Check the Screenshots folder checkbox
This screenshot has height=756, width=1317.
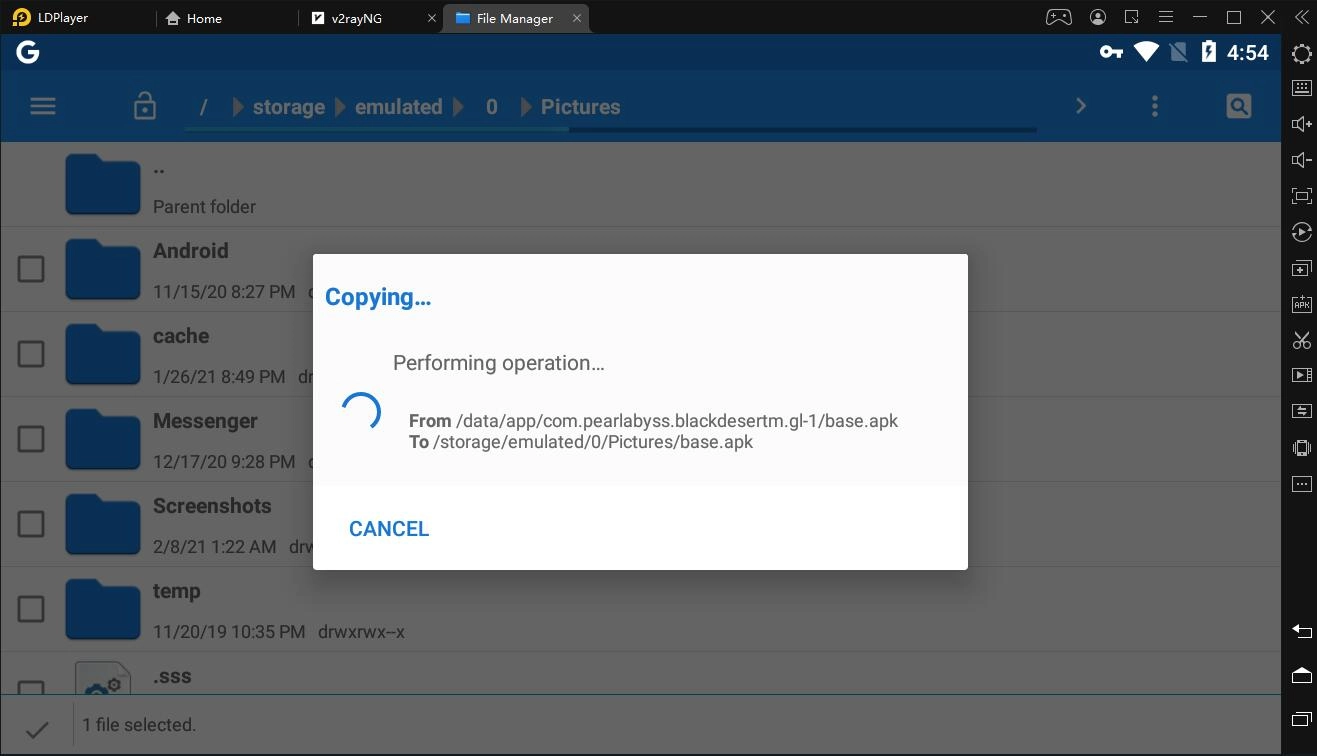[x=31, y=524]
